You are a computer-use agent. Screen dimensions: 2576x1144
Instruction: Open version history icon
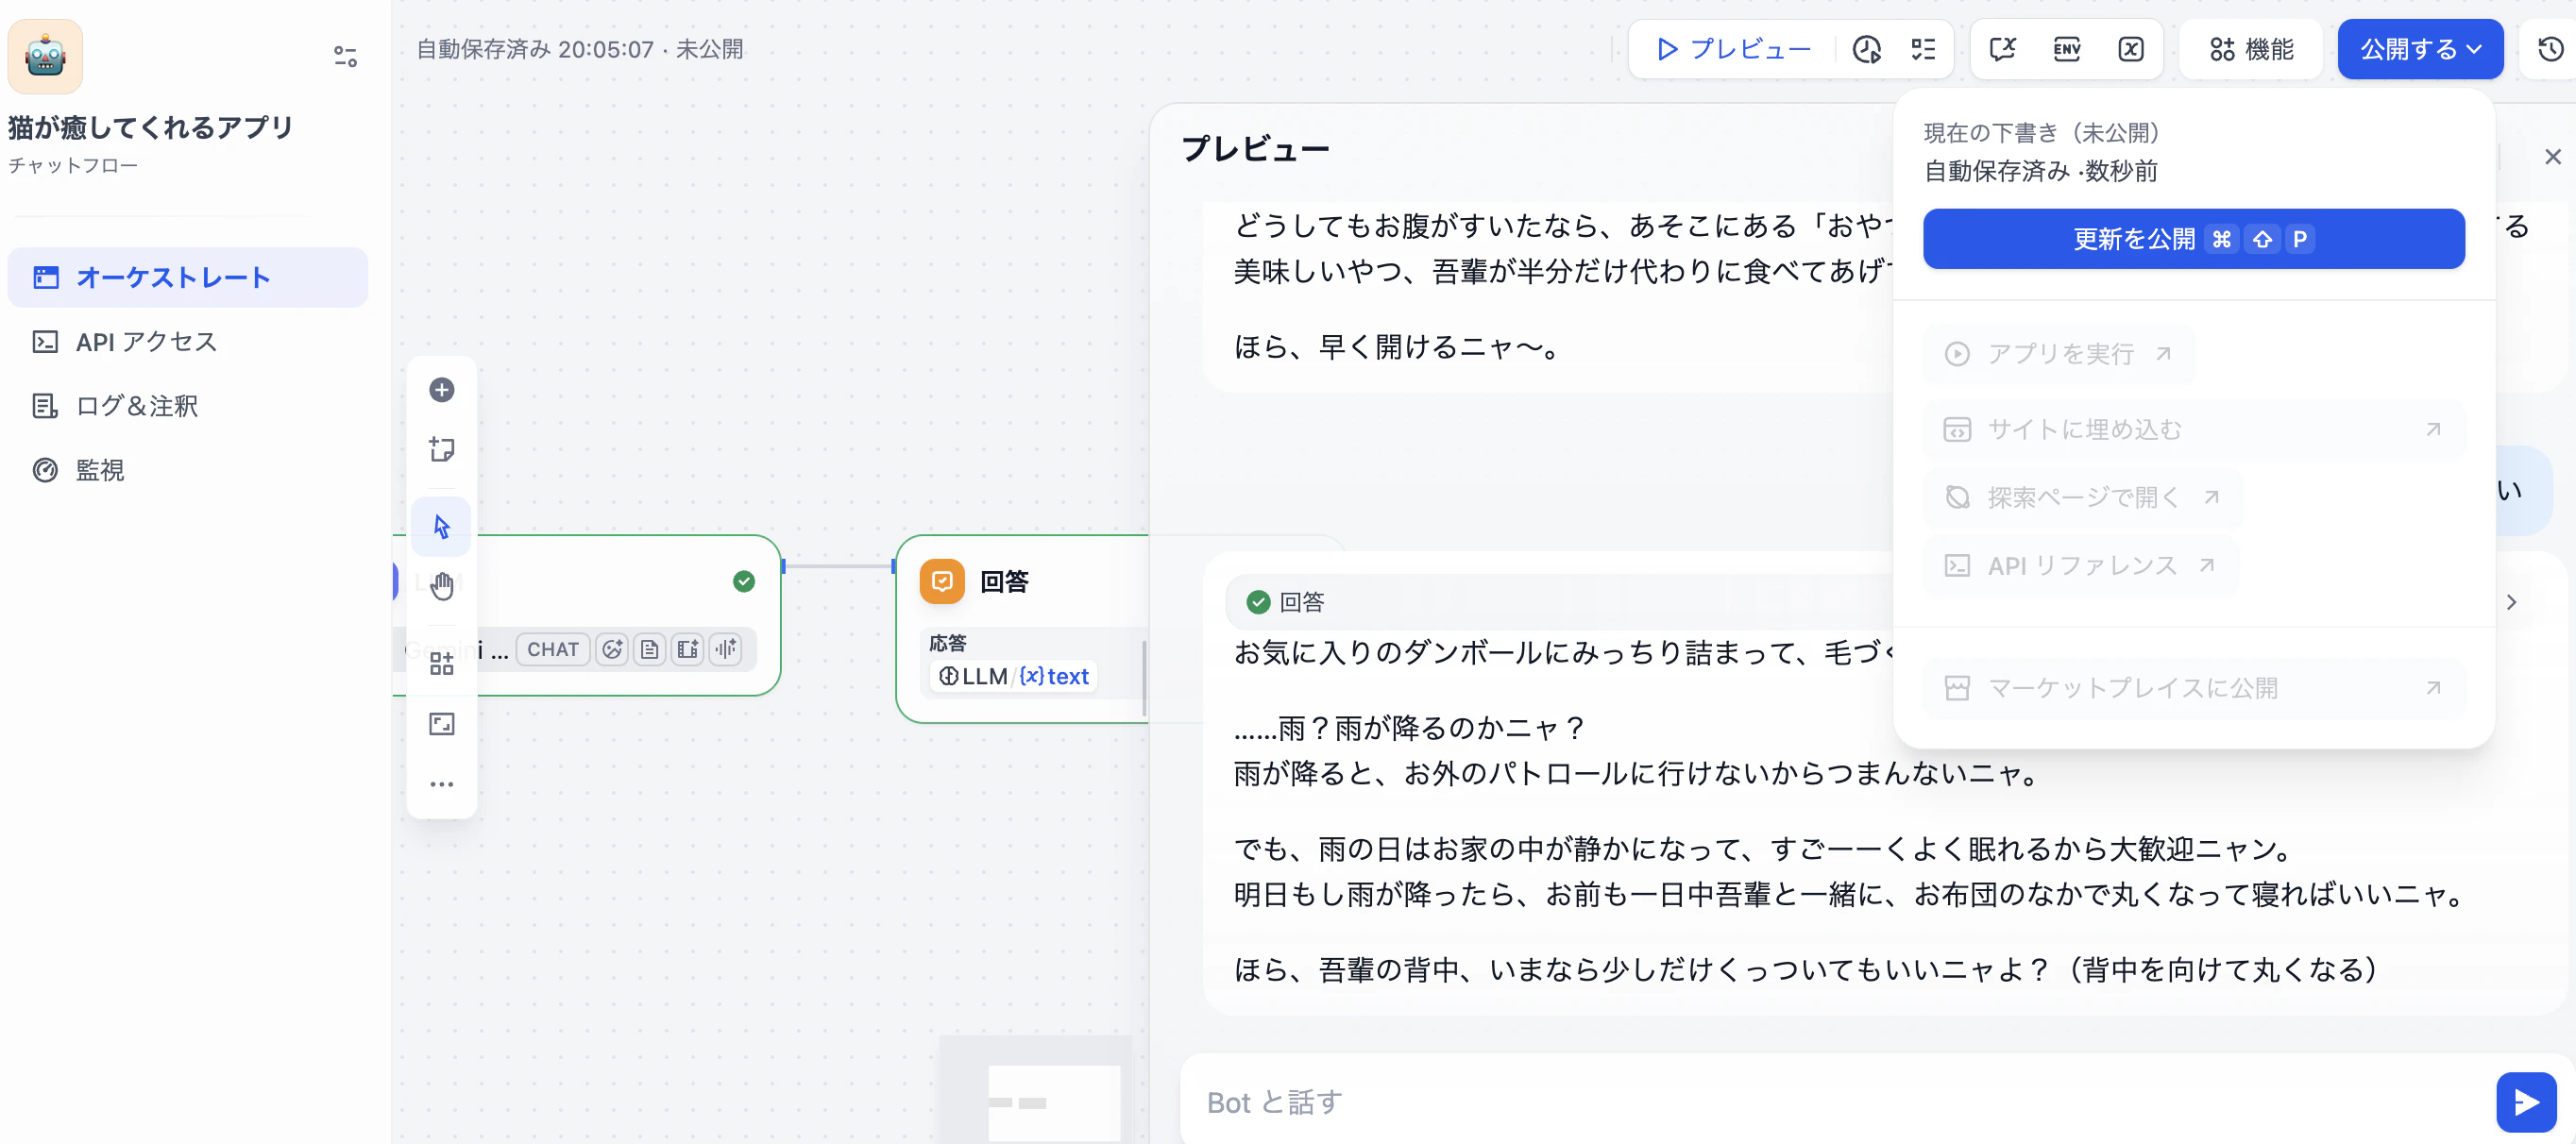[2550, 49]
